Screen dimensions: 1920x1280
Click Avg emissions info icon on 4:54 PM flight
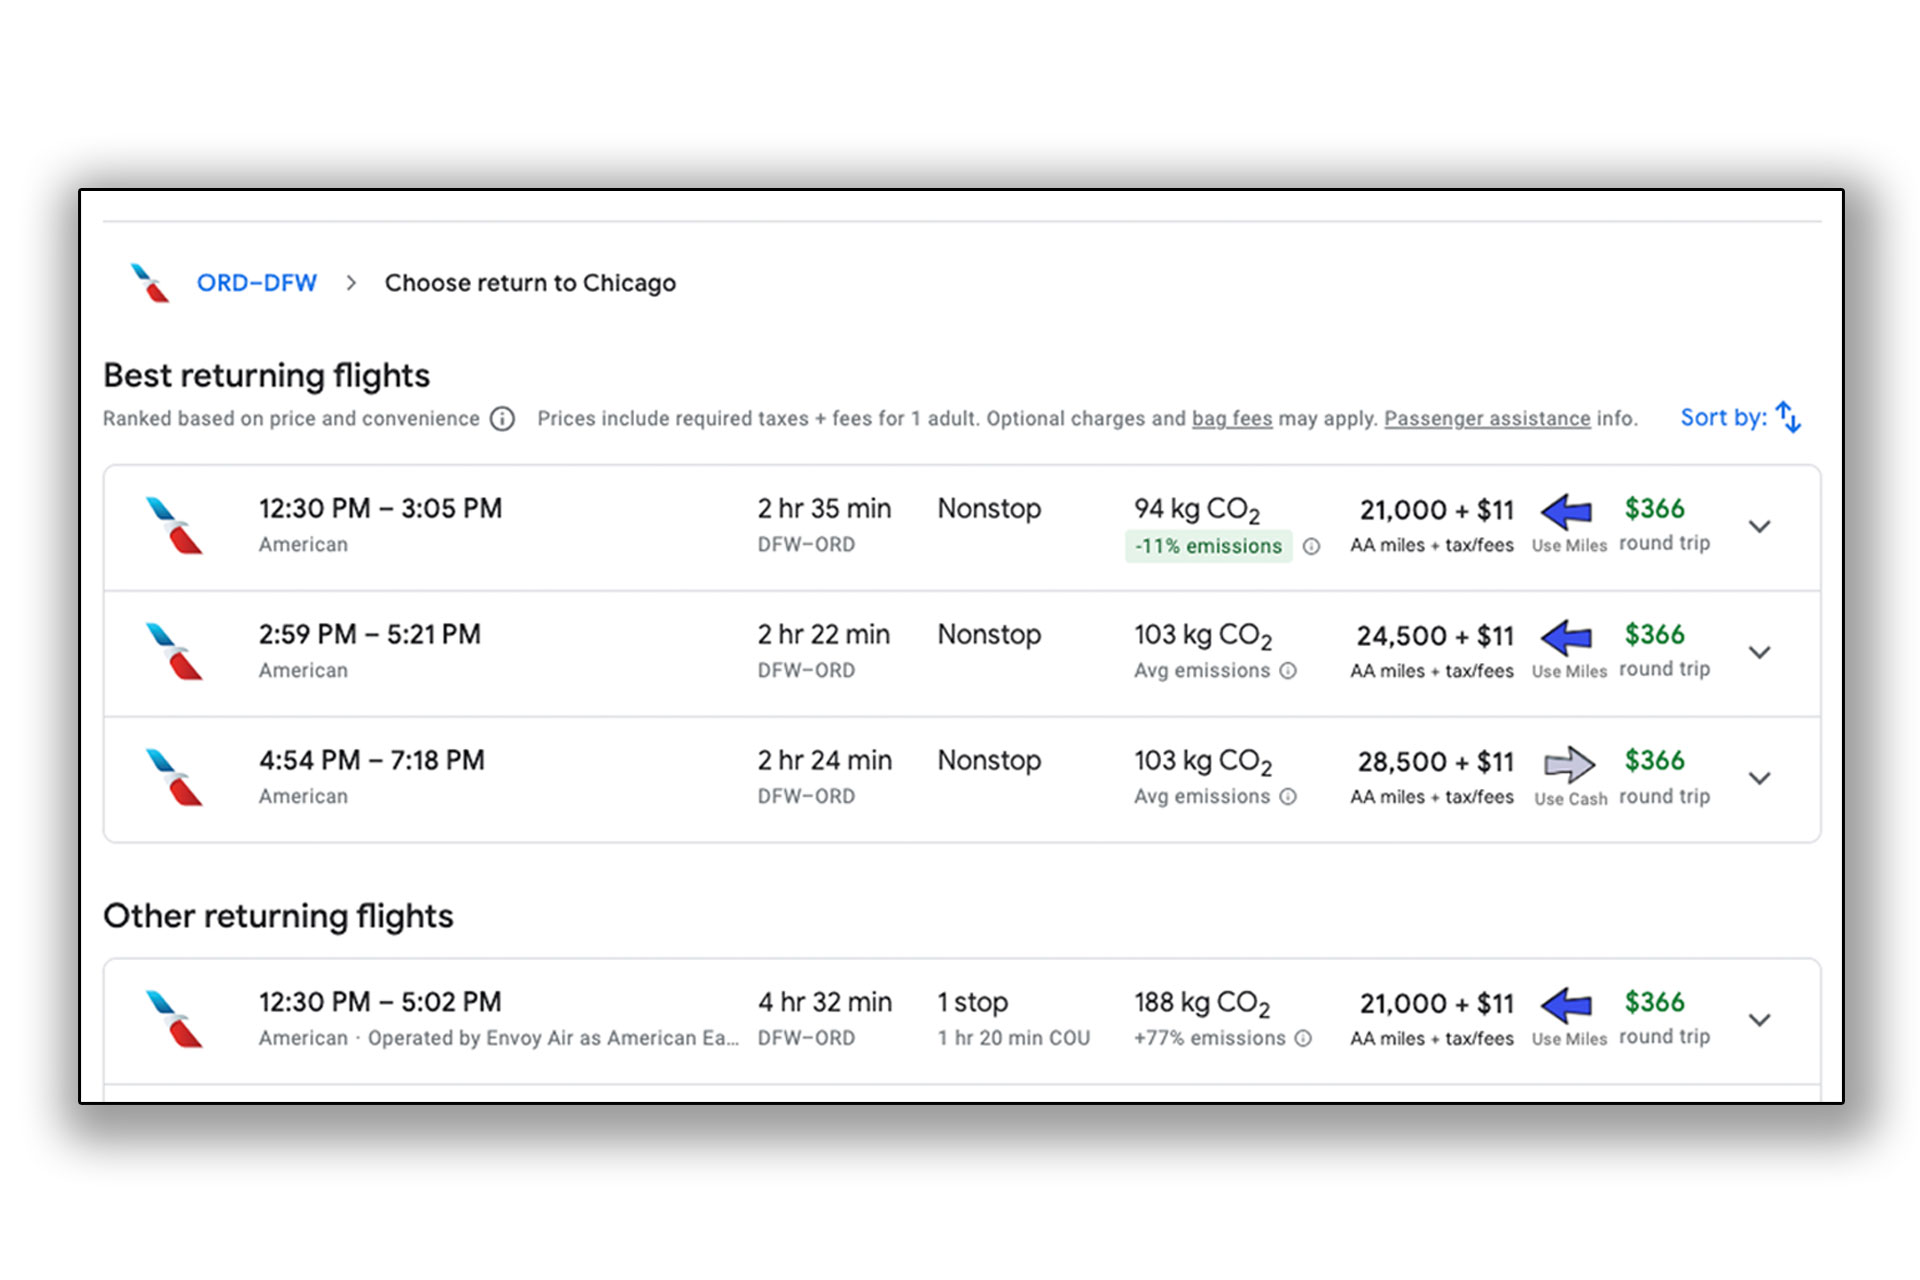point(1288,797)
